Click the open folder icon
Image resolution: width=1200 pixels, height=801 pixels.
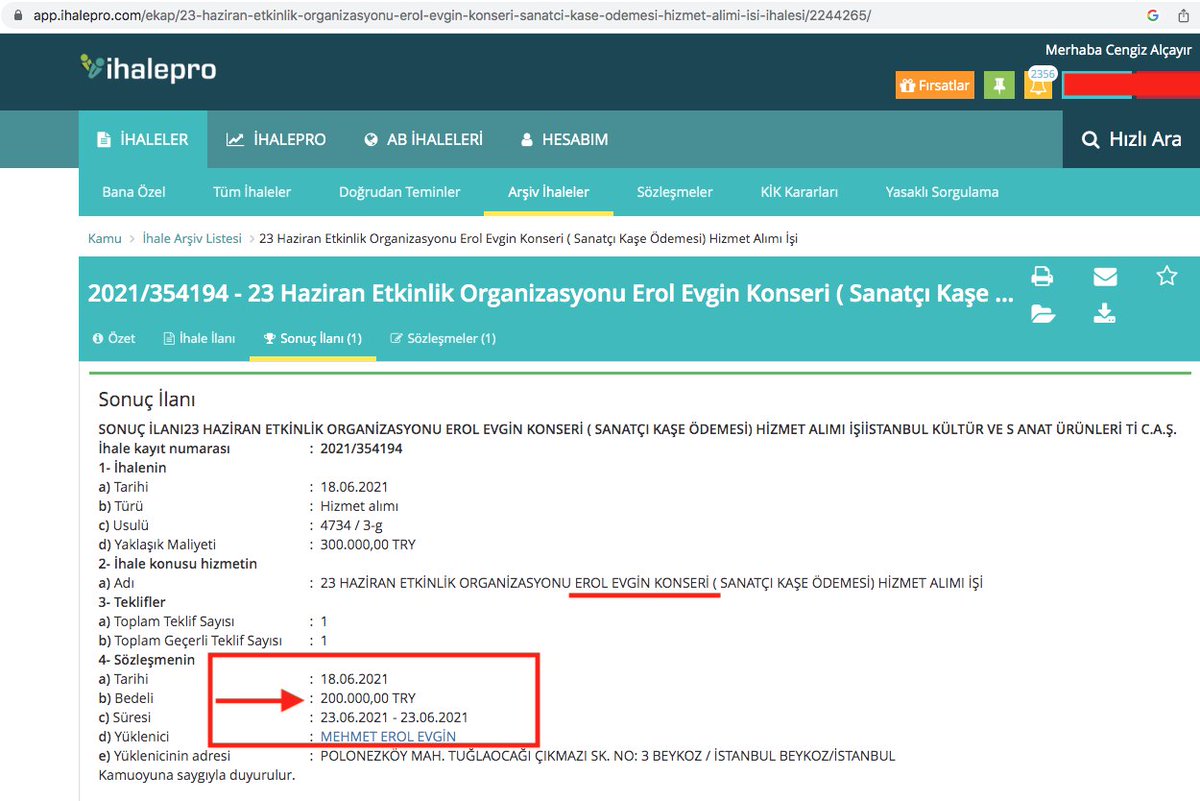point(1043,314)
